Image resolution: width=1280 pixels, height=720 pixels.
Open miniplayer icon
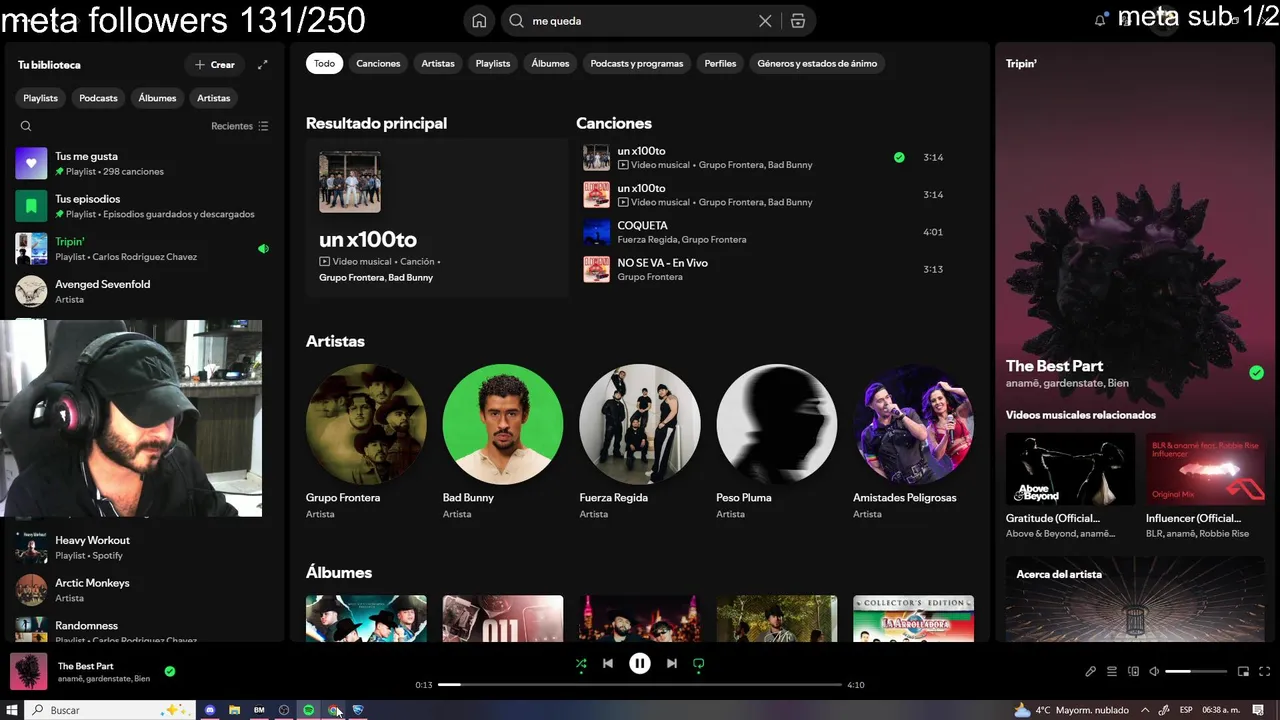pyautogui.click(x=1244, y=671)
